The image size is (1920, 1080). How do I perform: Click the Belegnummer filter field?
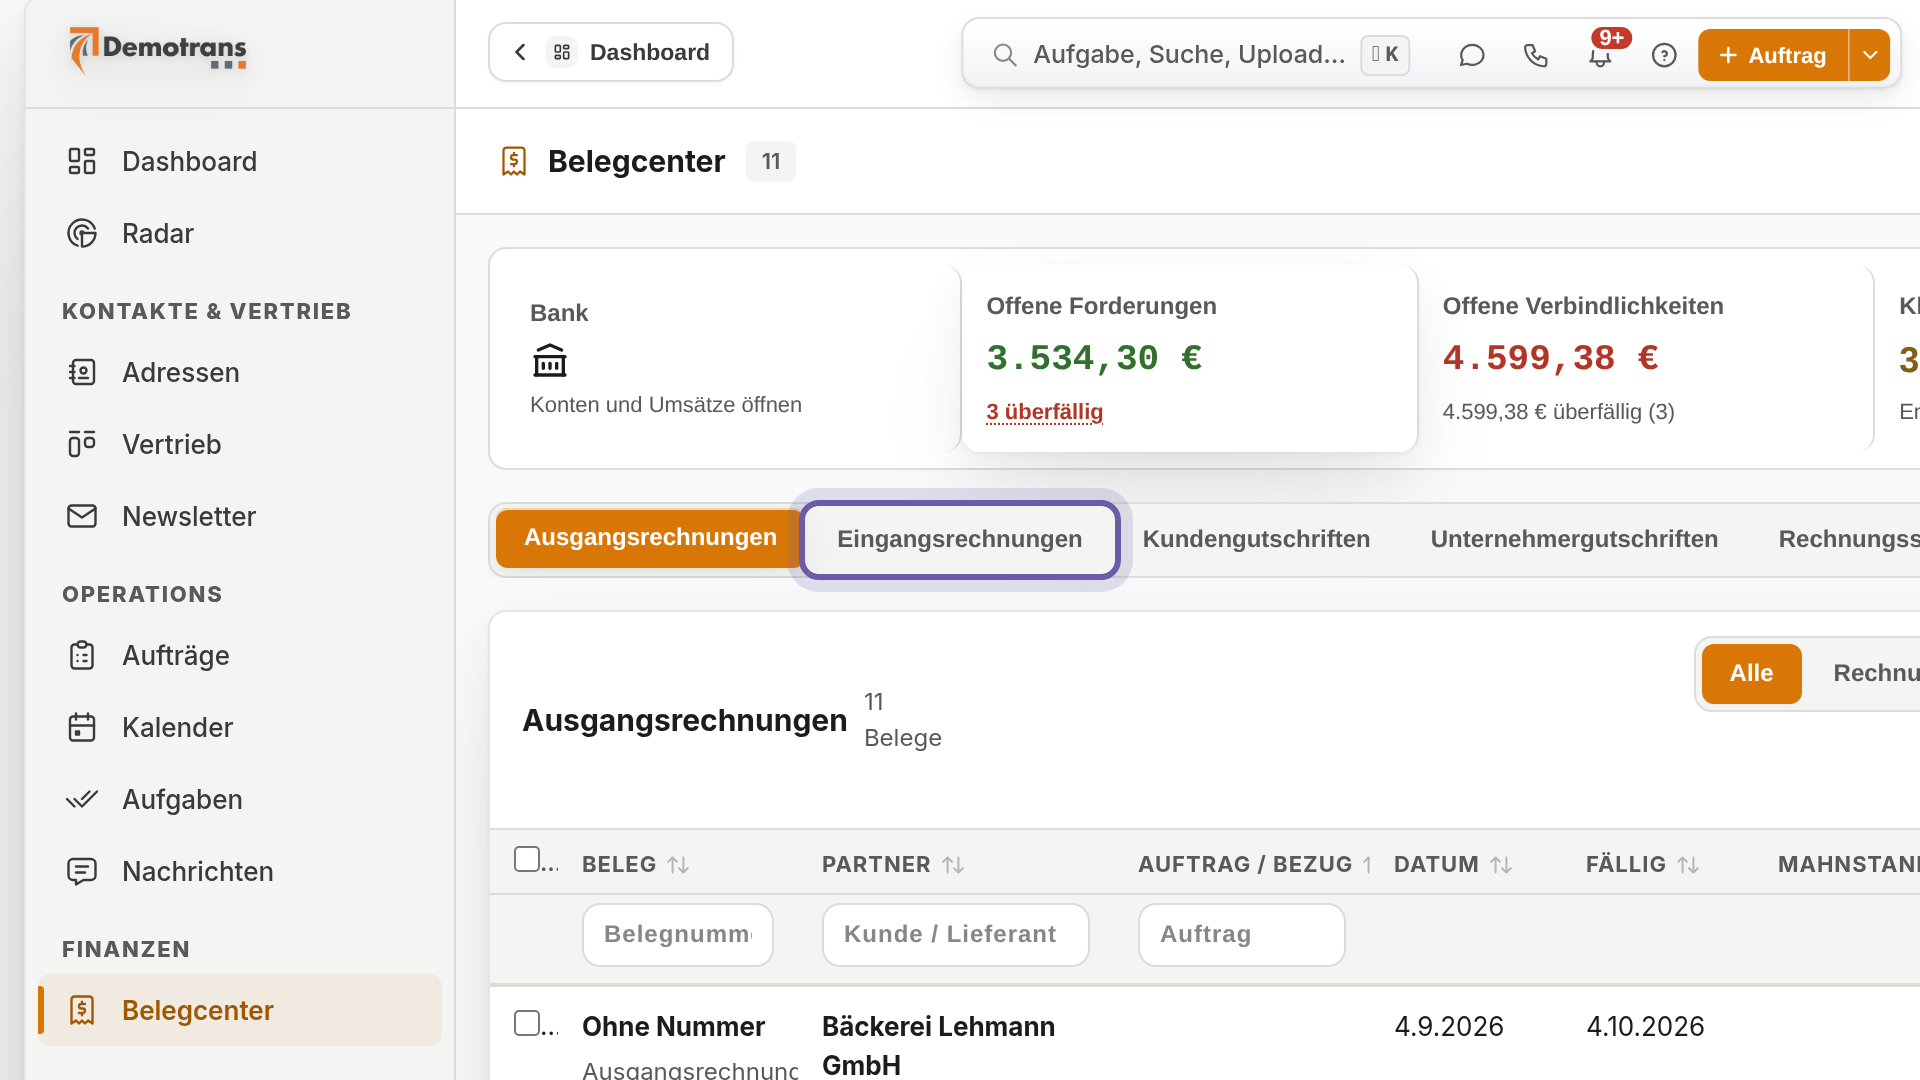click(678, 935)
